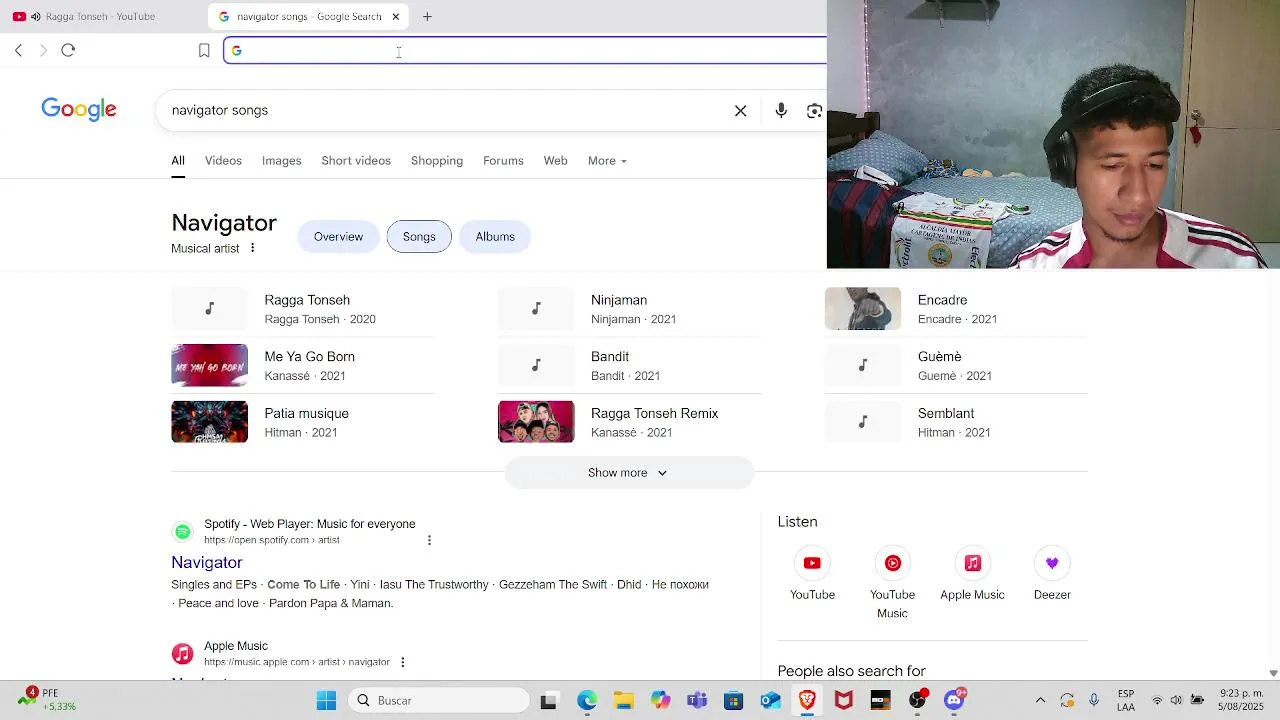Close the navigator songs Google Search tab
1280x720 pixels.
coord(396,16)
